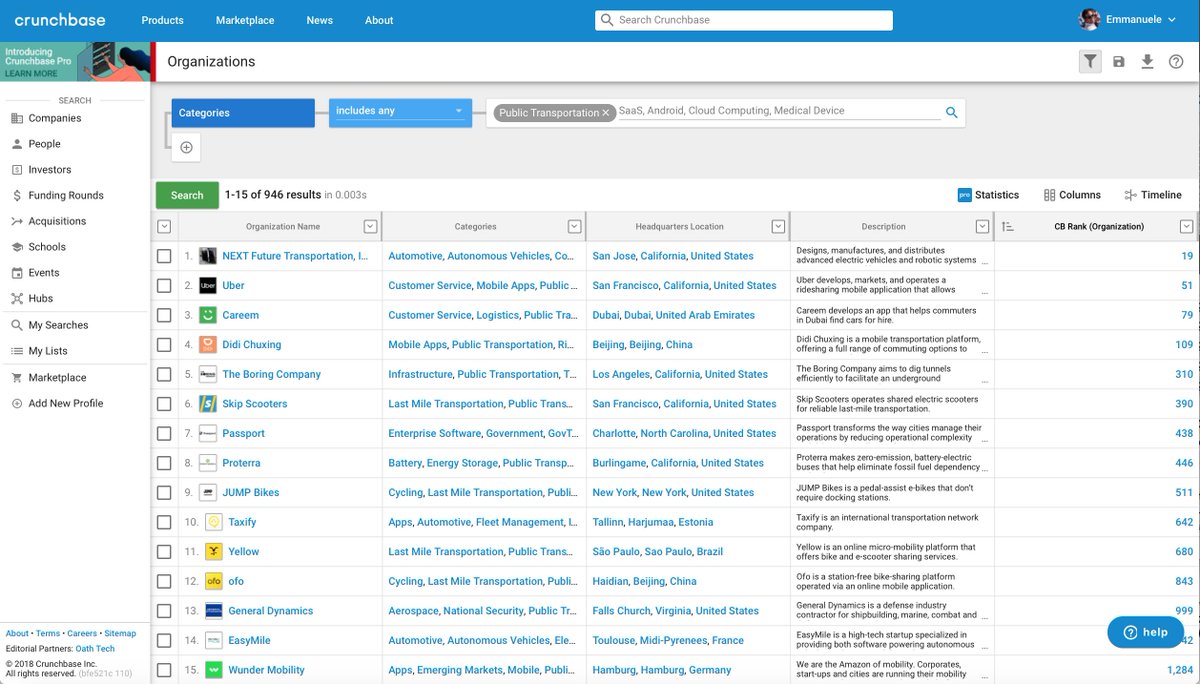Click the Add New Profile link

tap(66, 403)
